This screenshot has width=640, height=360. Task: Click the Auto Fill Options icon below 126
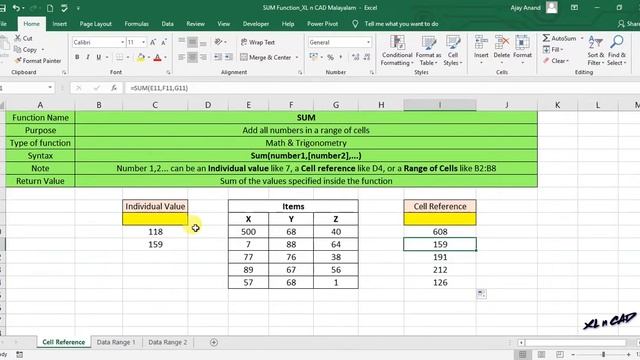coord(481,293)
